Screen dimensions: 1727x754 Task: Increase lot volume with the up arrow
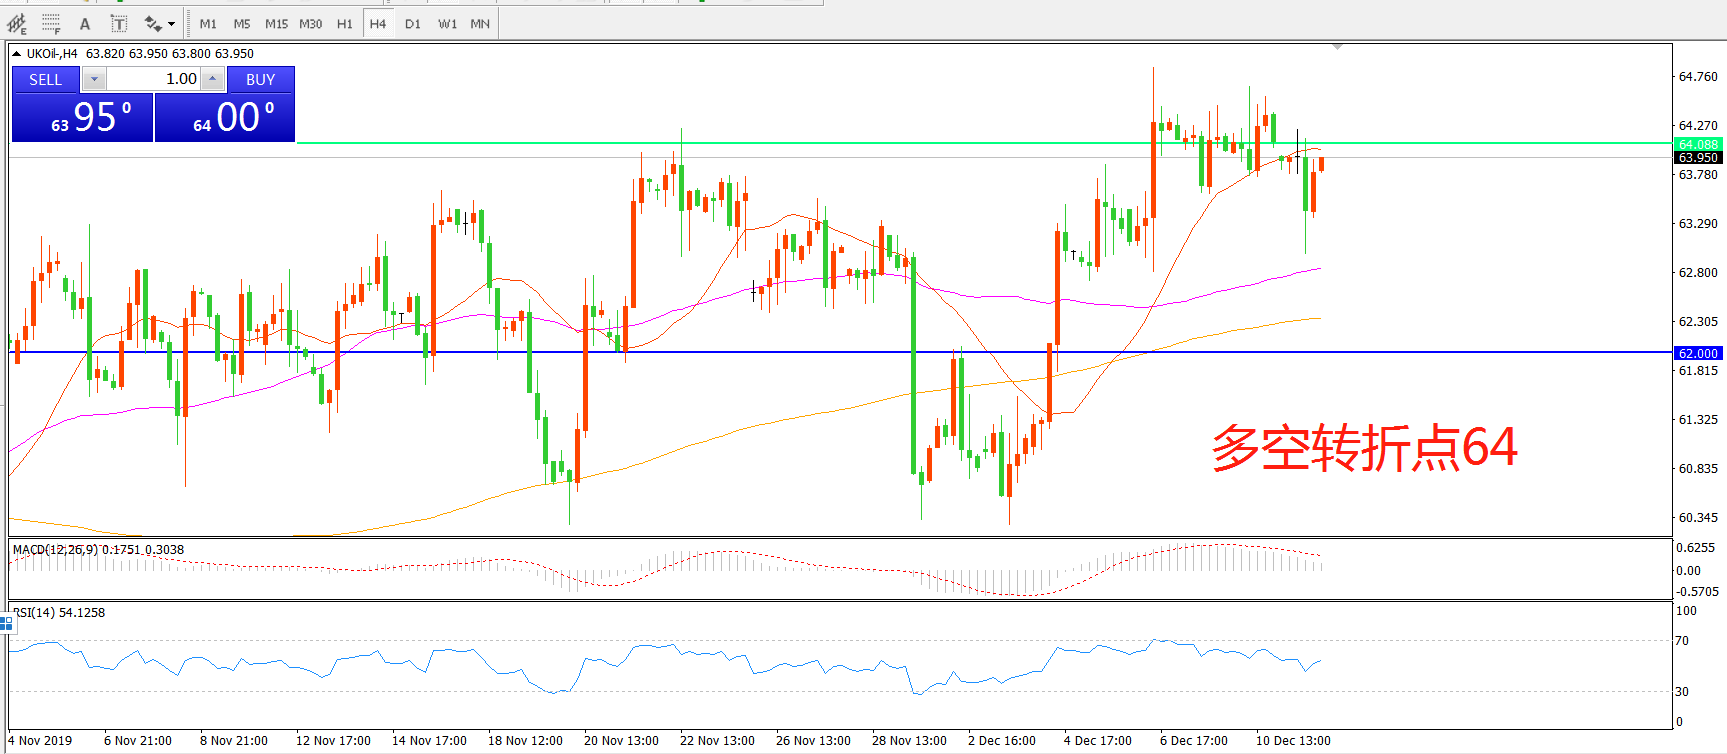(x=213, y=79)
